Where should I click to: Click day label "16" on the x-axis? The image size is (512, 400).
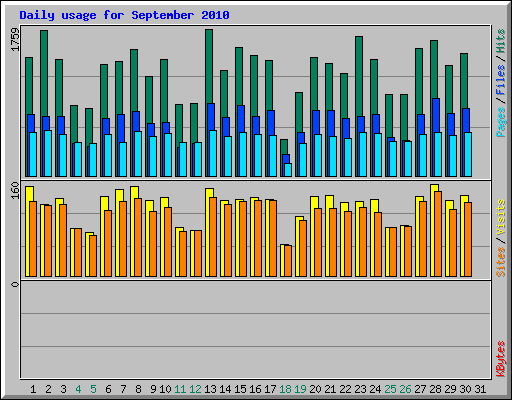[x=255, y=389]
